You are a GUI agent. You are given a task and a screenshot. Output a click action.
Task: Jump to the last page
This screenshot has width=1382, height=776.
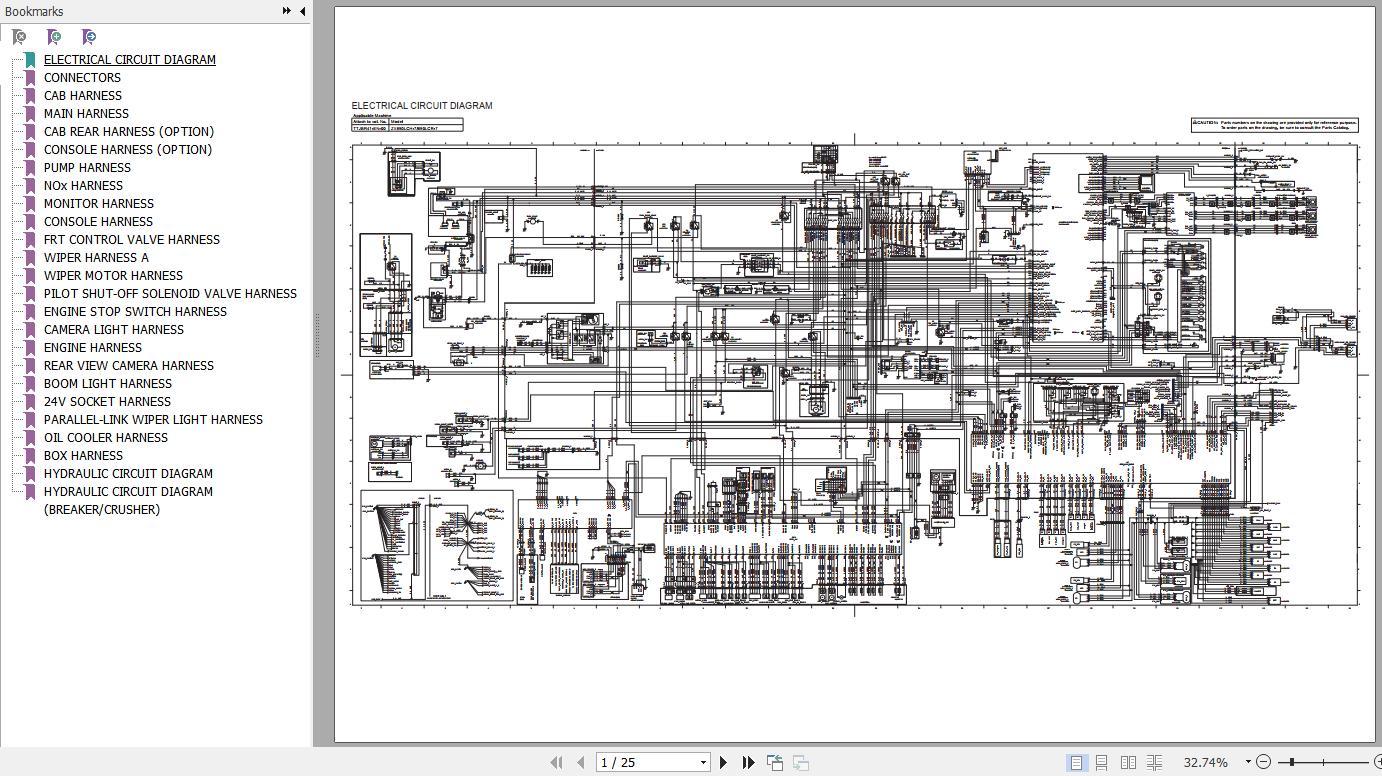click(x=748, y=762)
